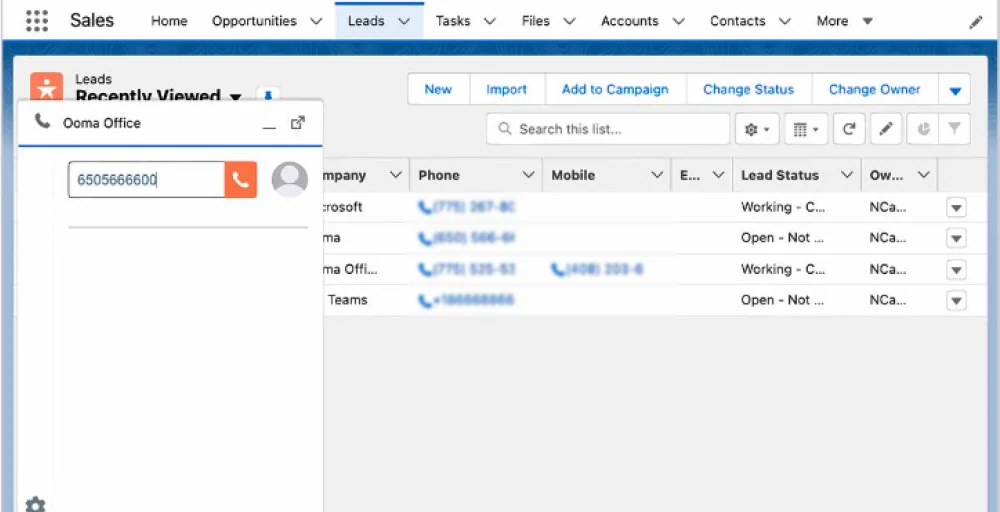Open row actions for Microsoft lead
The image size is (1000, 512).
pyautogui.click(x=956, y=207)
